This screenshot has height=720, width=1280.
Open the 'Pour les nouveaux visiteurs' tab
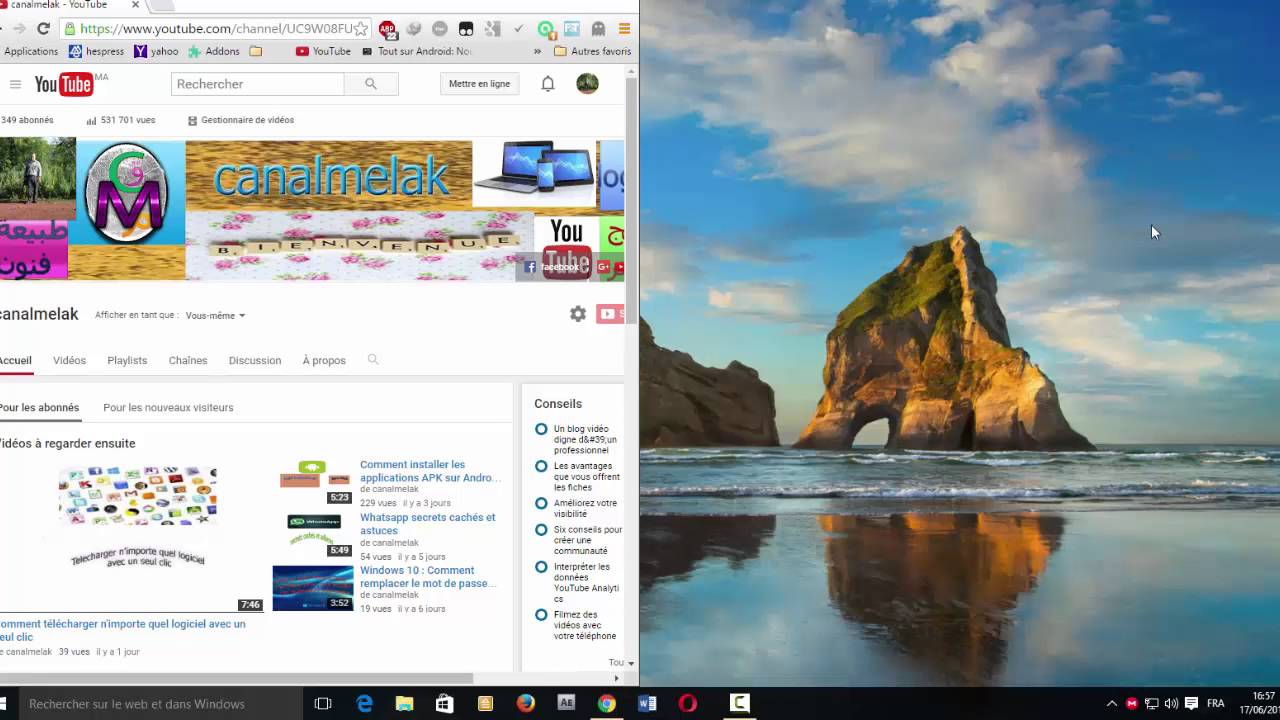168,407
